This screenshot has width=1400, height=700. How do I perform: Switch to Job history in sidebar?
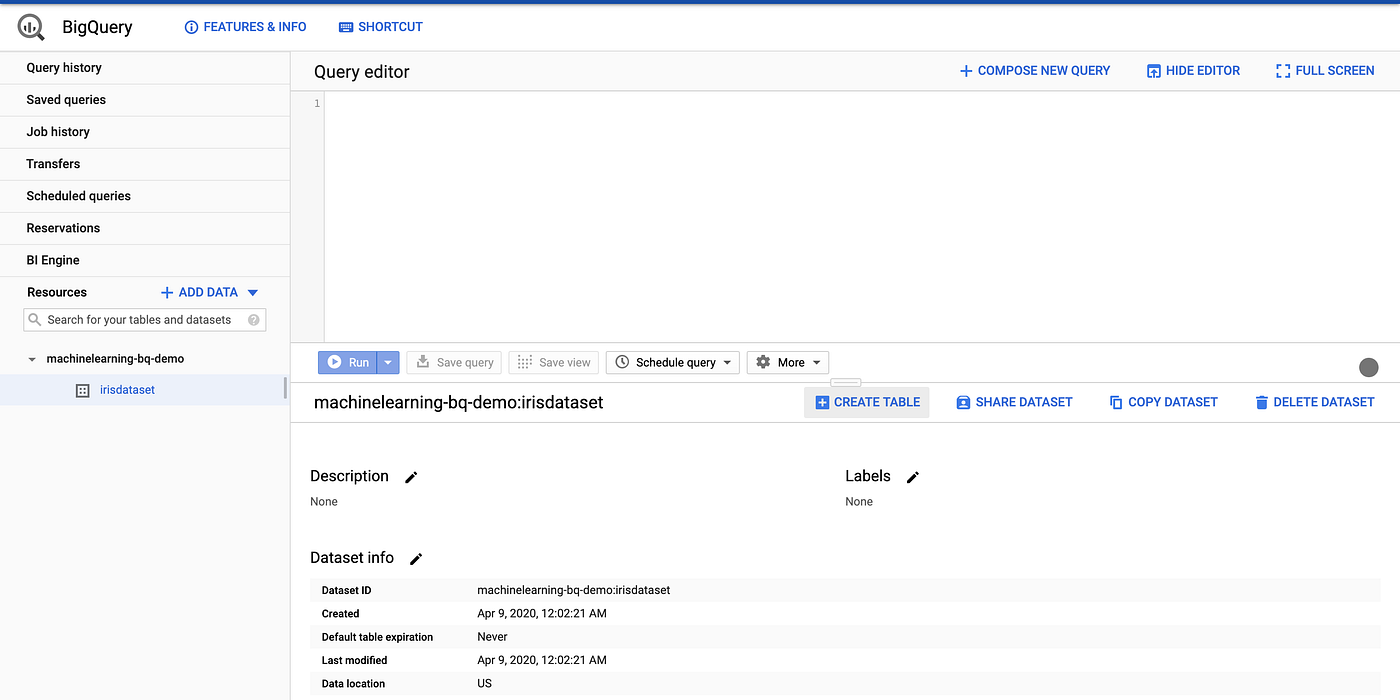point(57,131)
